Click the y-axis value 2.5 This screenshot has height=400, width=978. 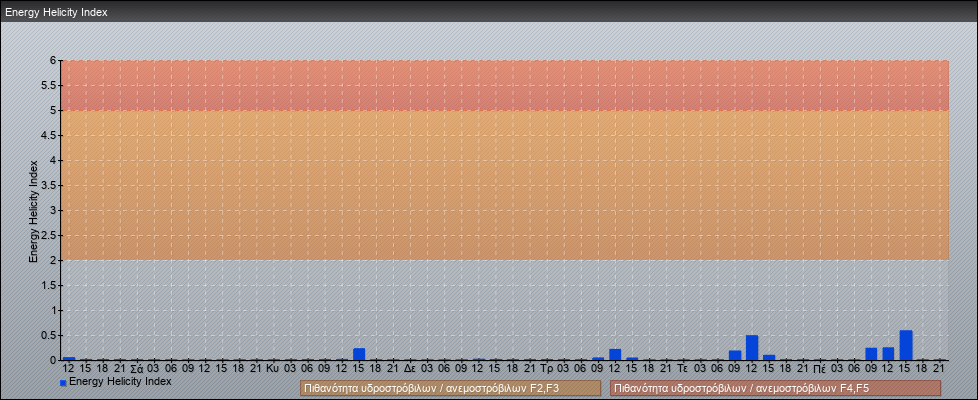pos(49,235)
